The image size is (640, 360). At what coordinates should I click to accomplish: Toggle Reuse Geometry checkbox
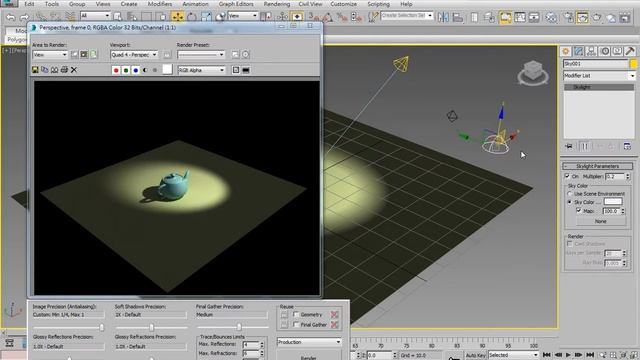tap(296, 314)
